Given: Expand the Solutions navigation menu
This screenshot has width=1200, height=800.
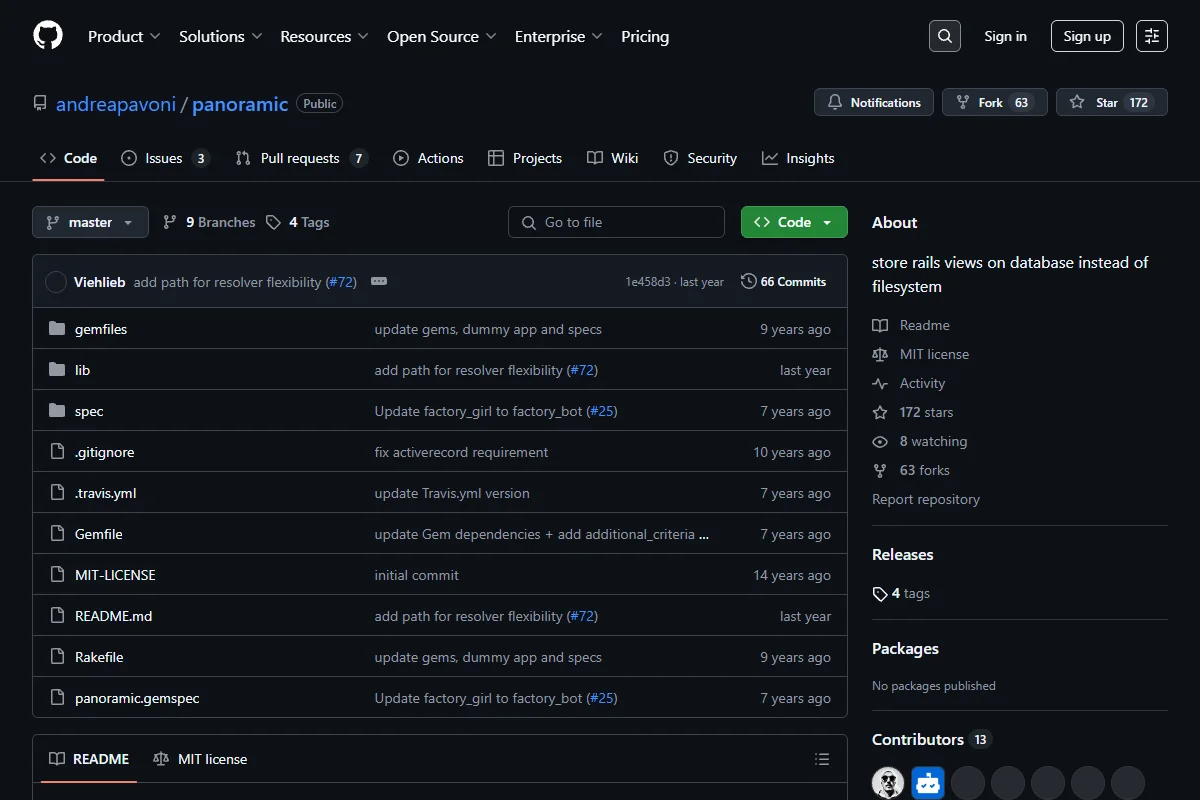Looking at the screenshot, I should coord(221,36).
